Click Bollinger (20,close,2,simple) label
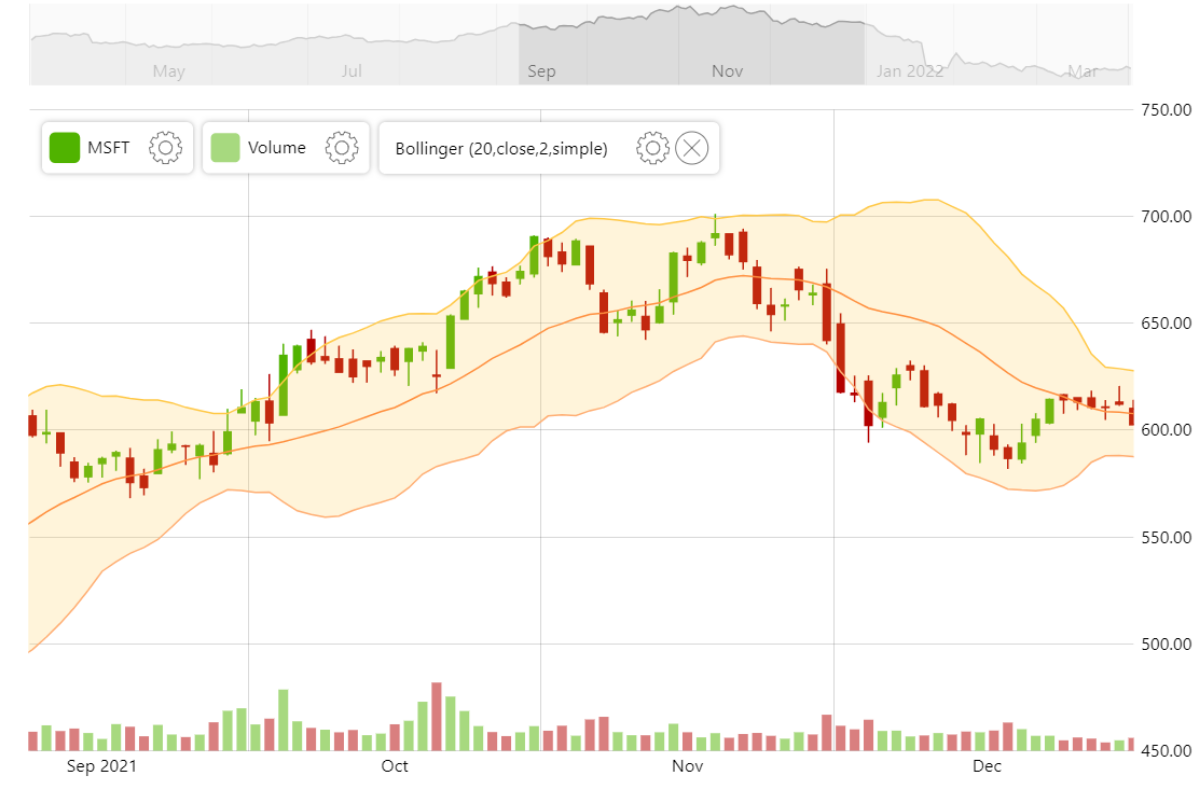 tap(501, 149)
